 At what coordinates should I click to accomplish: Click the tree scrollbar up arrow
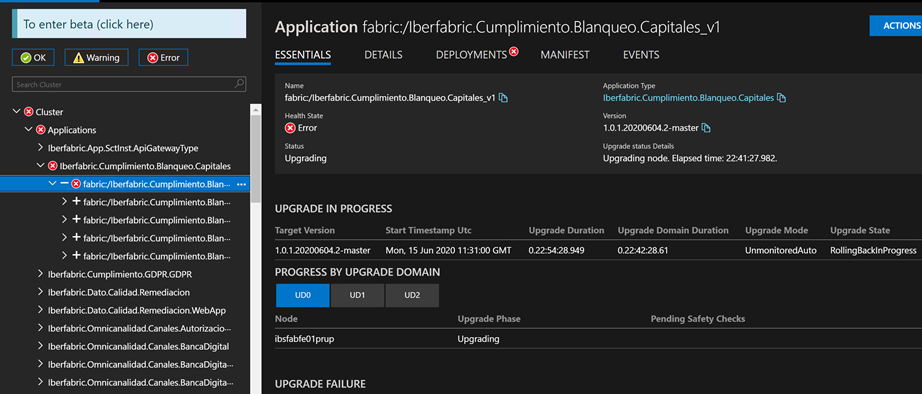[x=256, y=109]
